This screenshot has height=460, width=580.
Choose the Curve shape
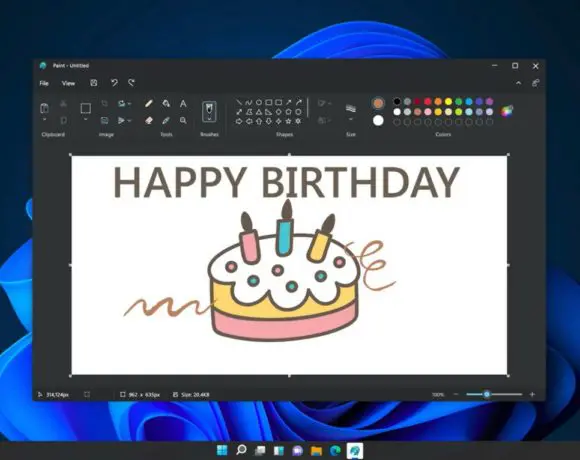[249, 102]
